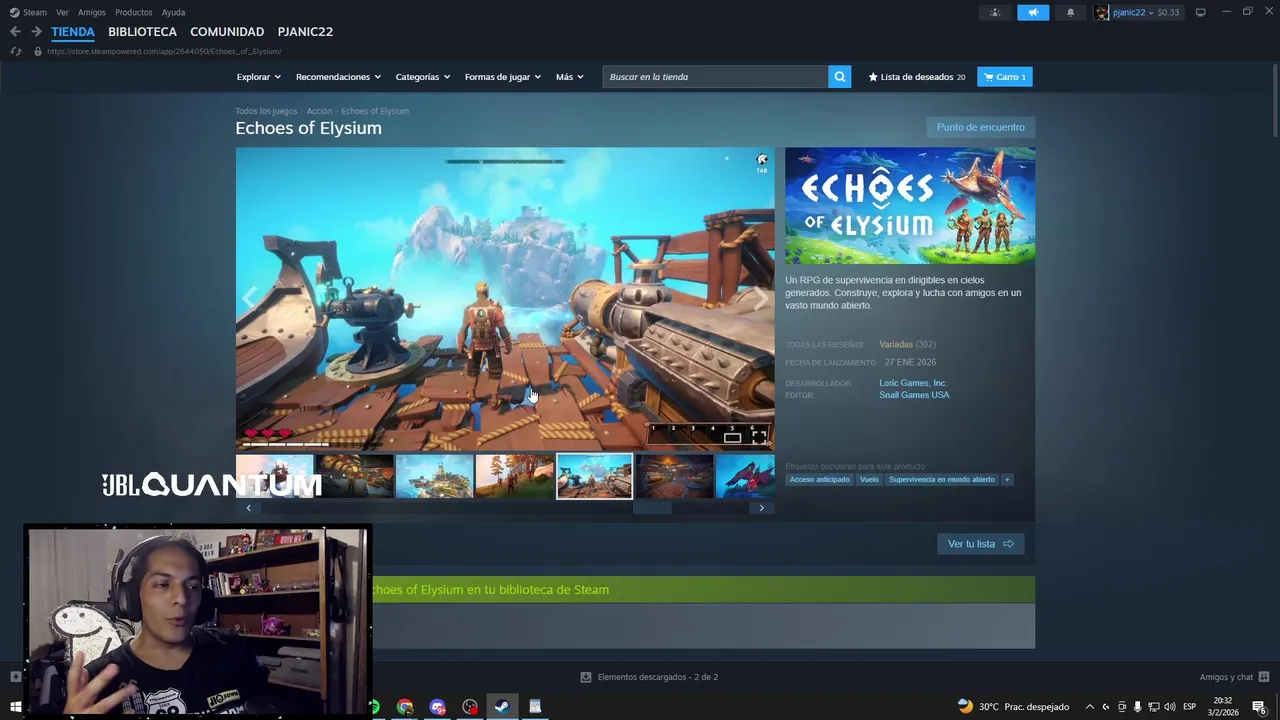The height and width of the screenshot is (720, 1280).
Task: Expand the Explorar dropdown
Action: 258,77
